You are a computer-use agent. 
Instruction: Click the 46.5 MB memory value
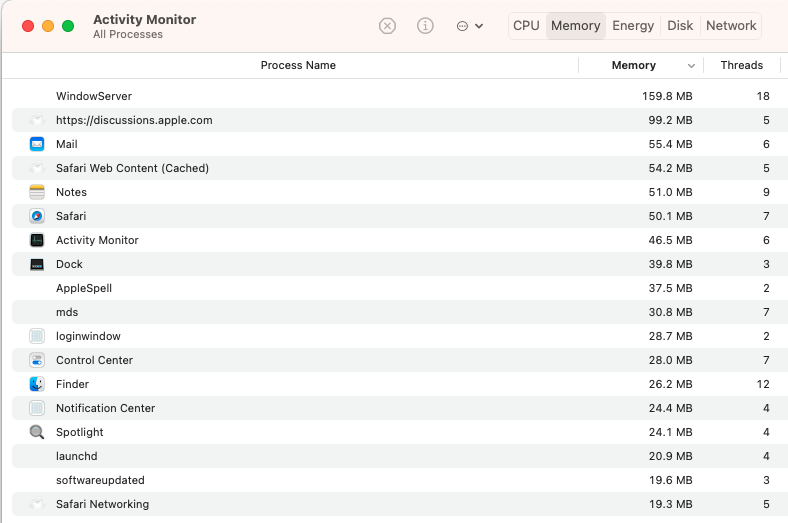[x=670, y=240]
